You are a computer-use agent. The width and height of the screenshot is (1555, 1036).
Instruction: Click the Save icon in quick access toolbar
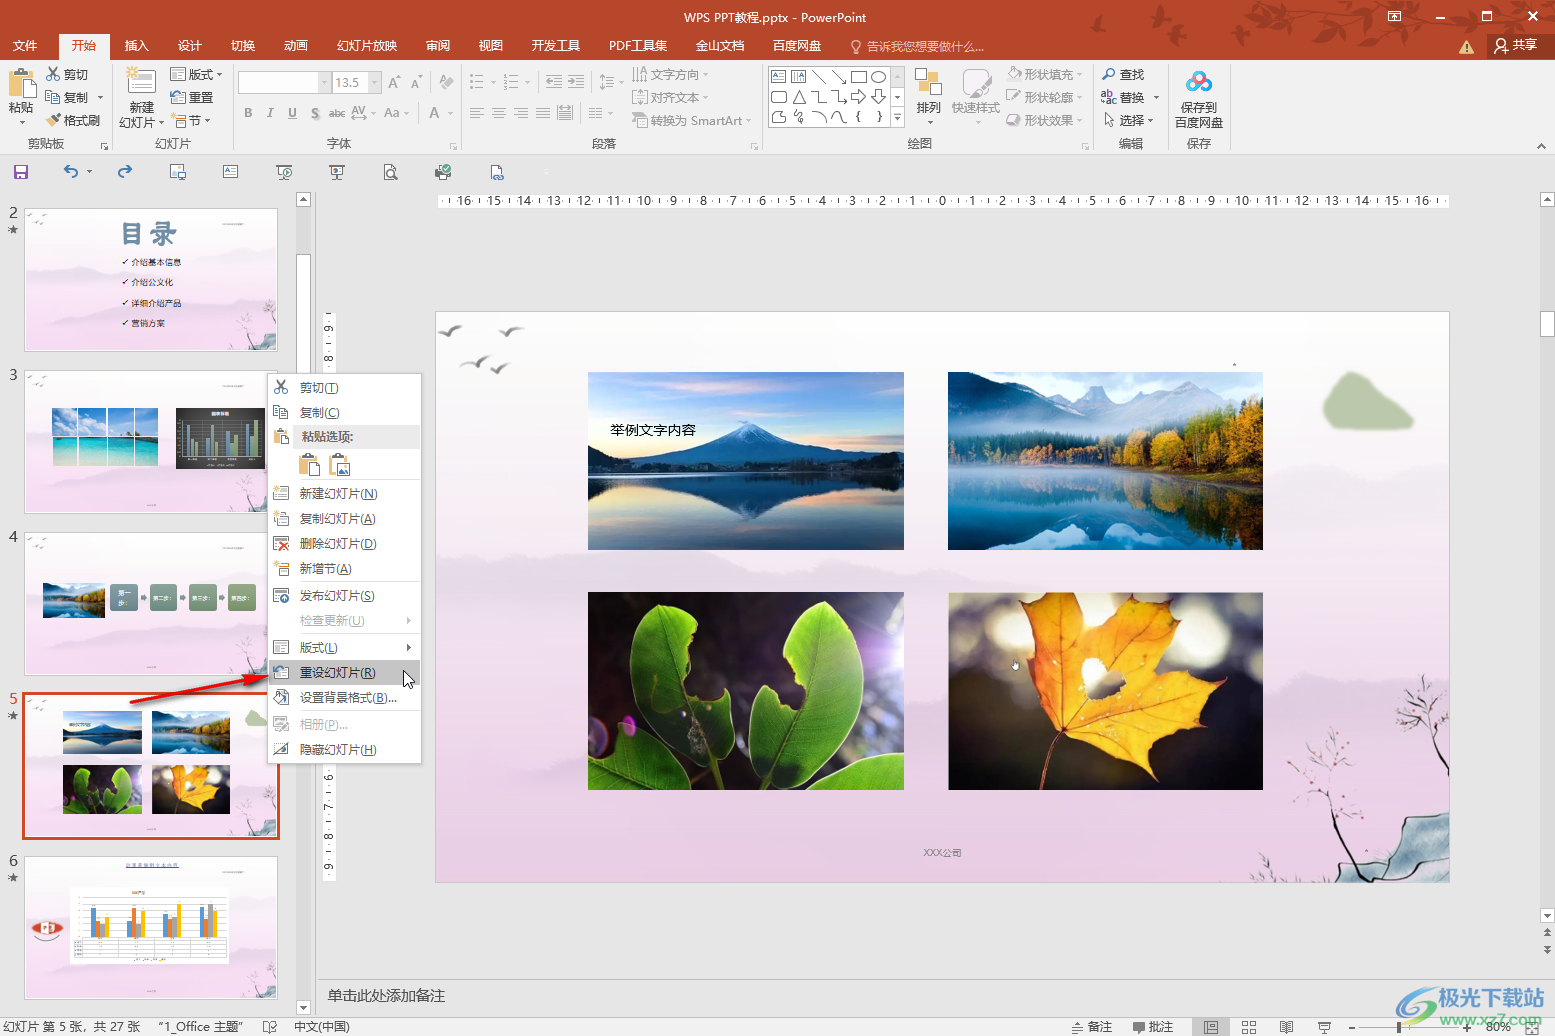click(21, 172)
